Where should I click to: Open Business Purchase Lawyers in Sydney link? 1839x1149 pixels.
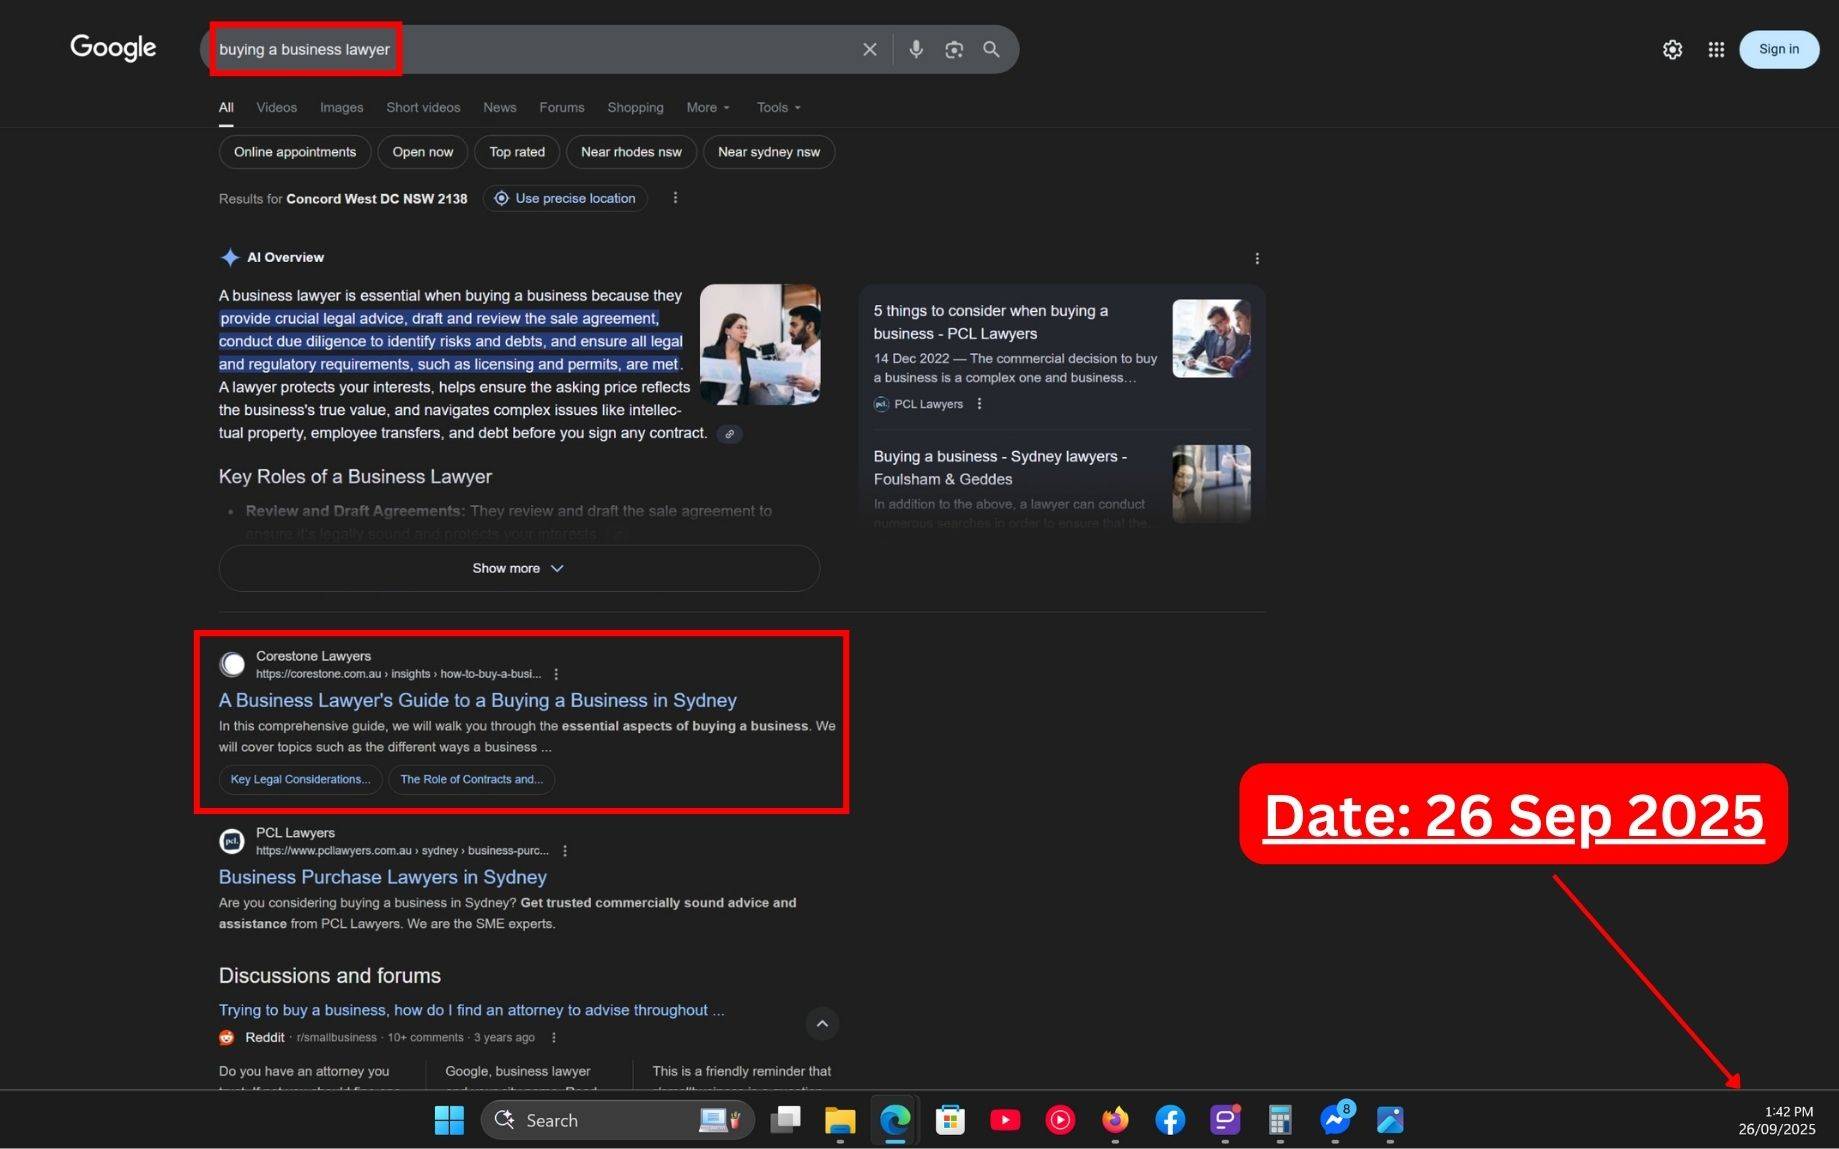pyautogui.click(x=382, y=877)
